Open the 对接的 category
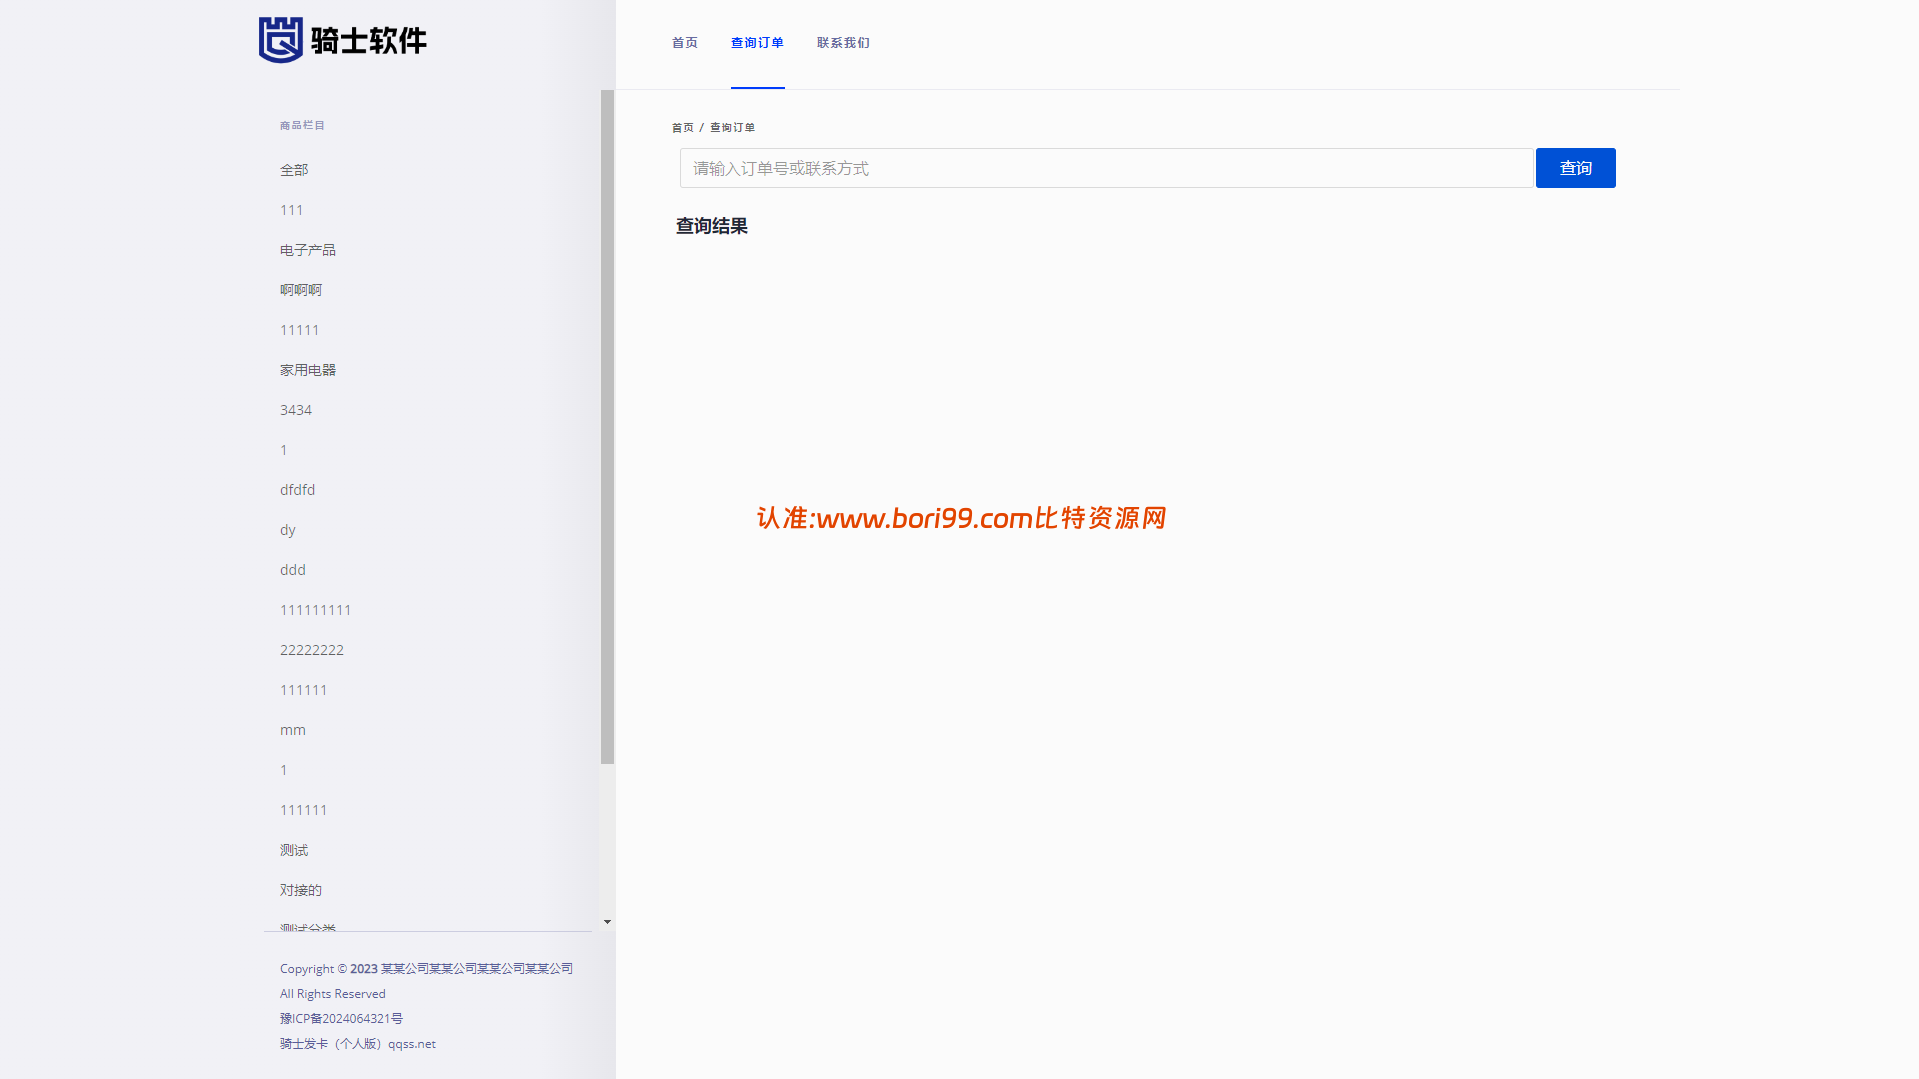The image size is (1919, 1079). [301, 890]
